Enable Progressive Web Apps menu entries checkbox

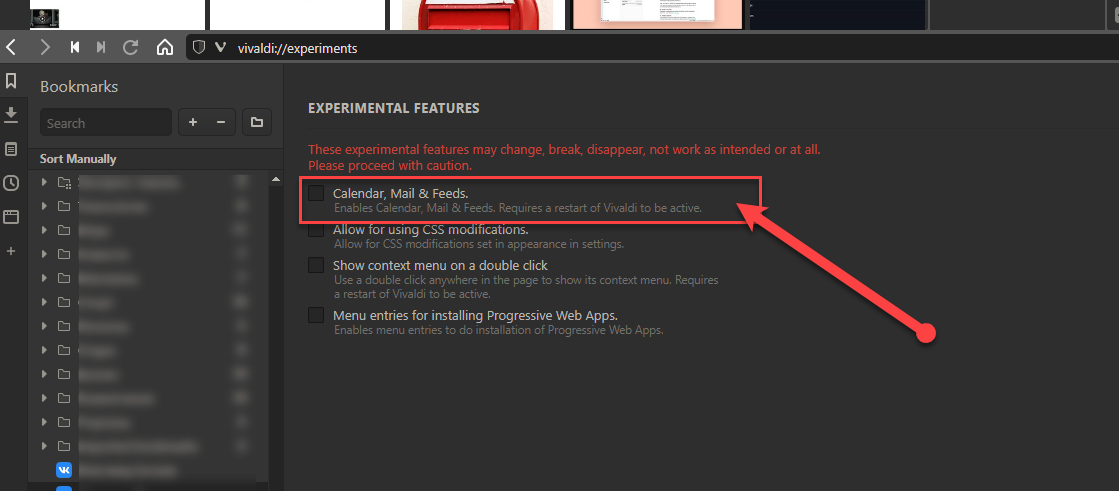pos(315,315)
